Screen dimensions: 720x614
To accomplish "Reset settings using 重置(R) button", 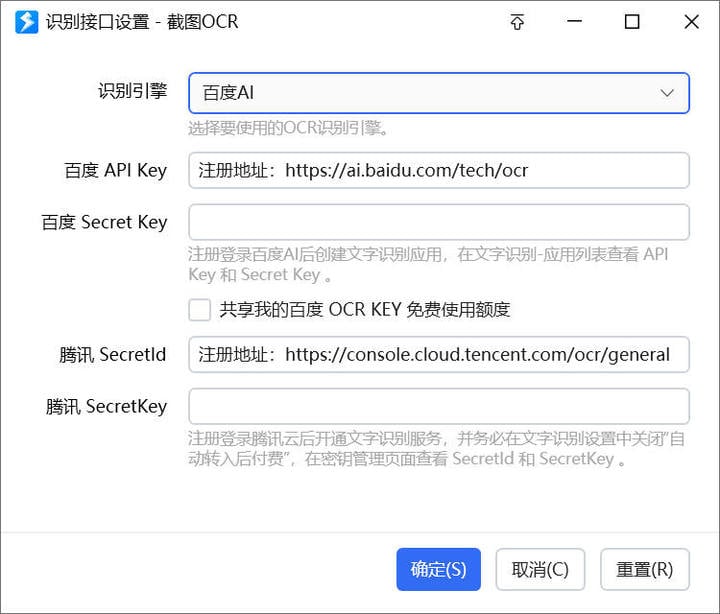I will 645,569.
